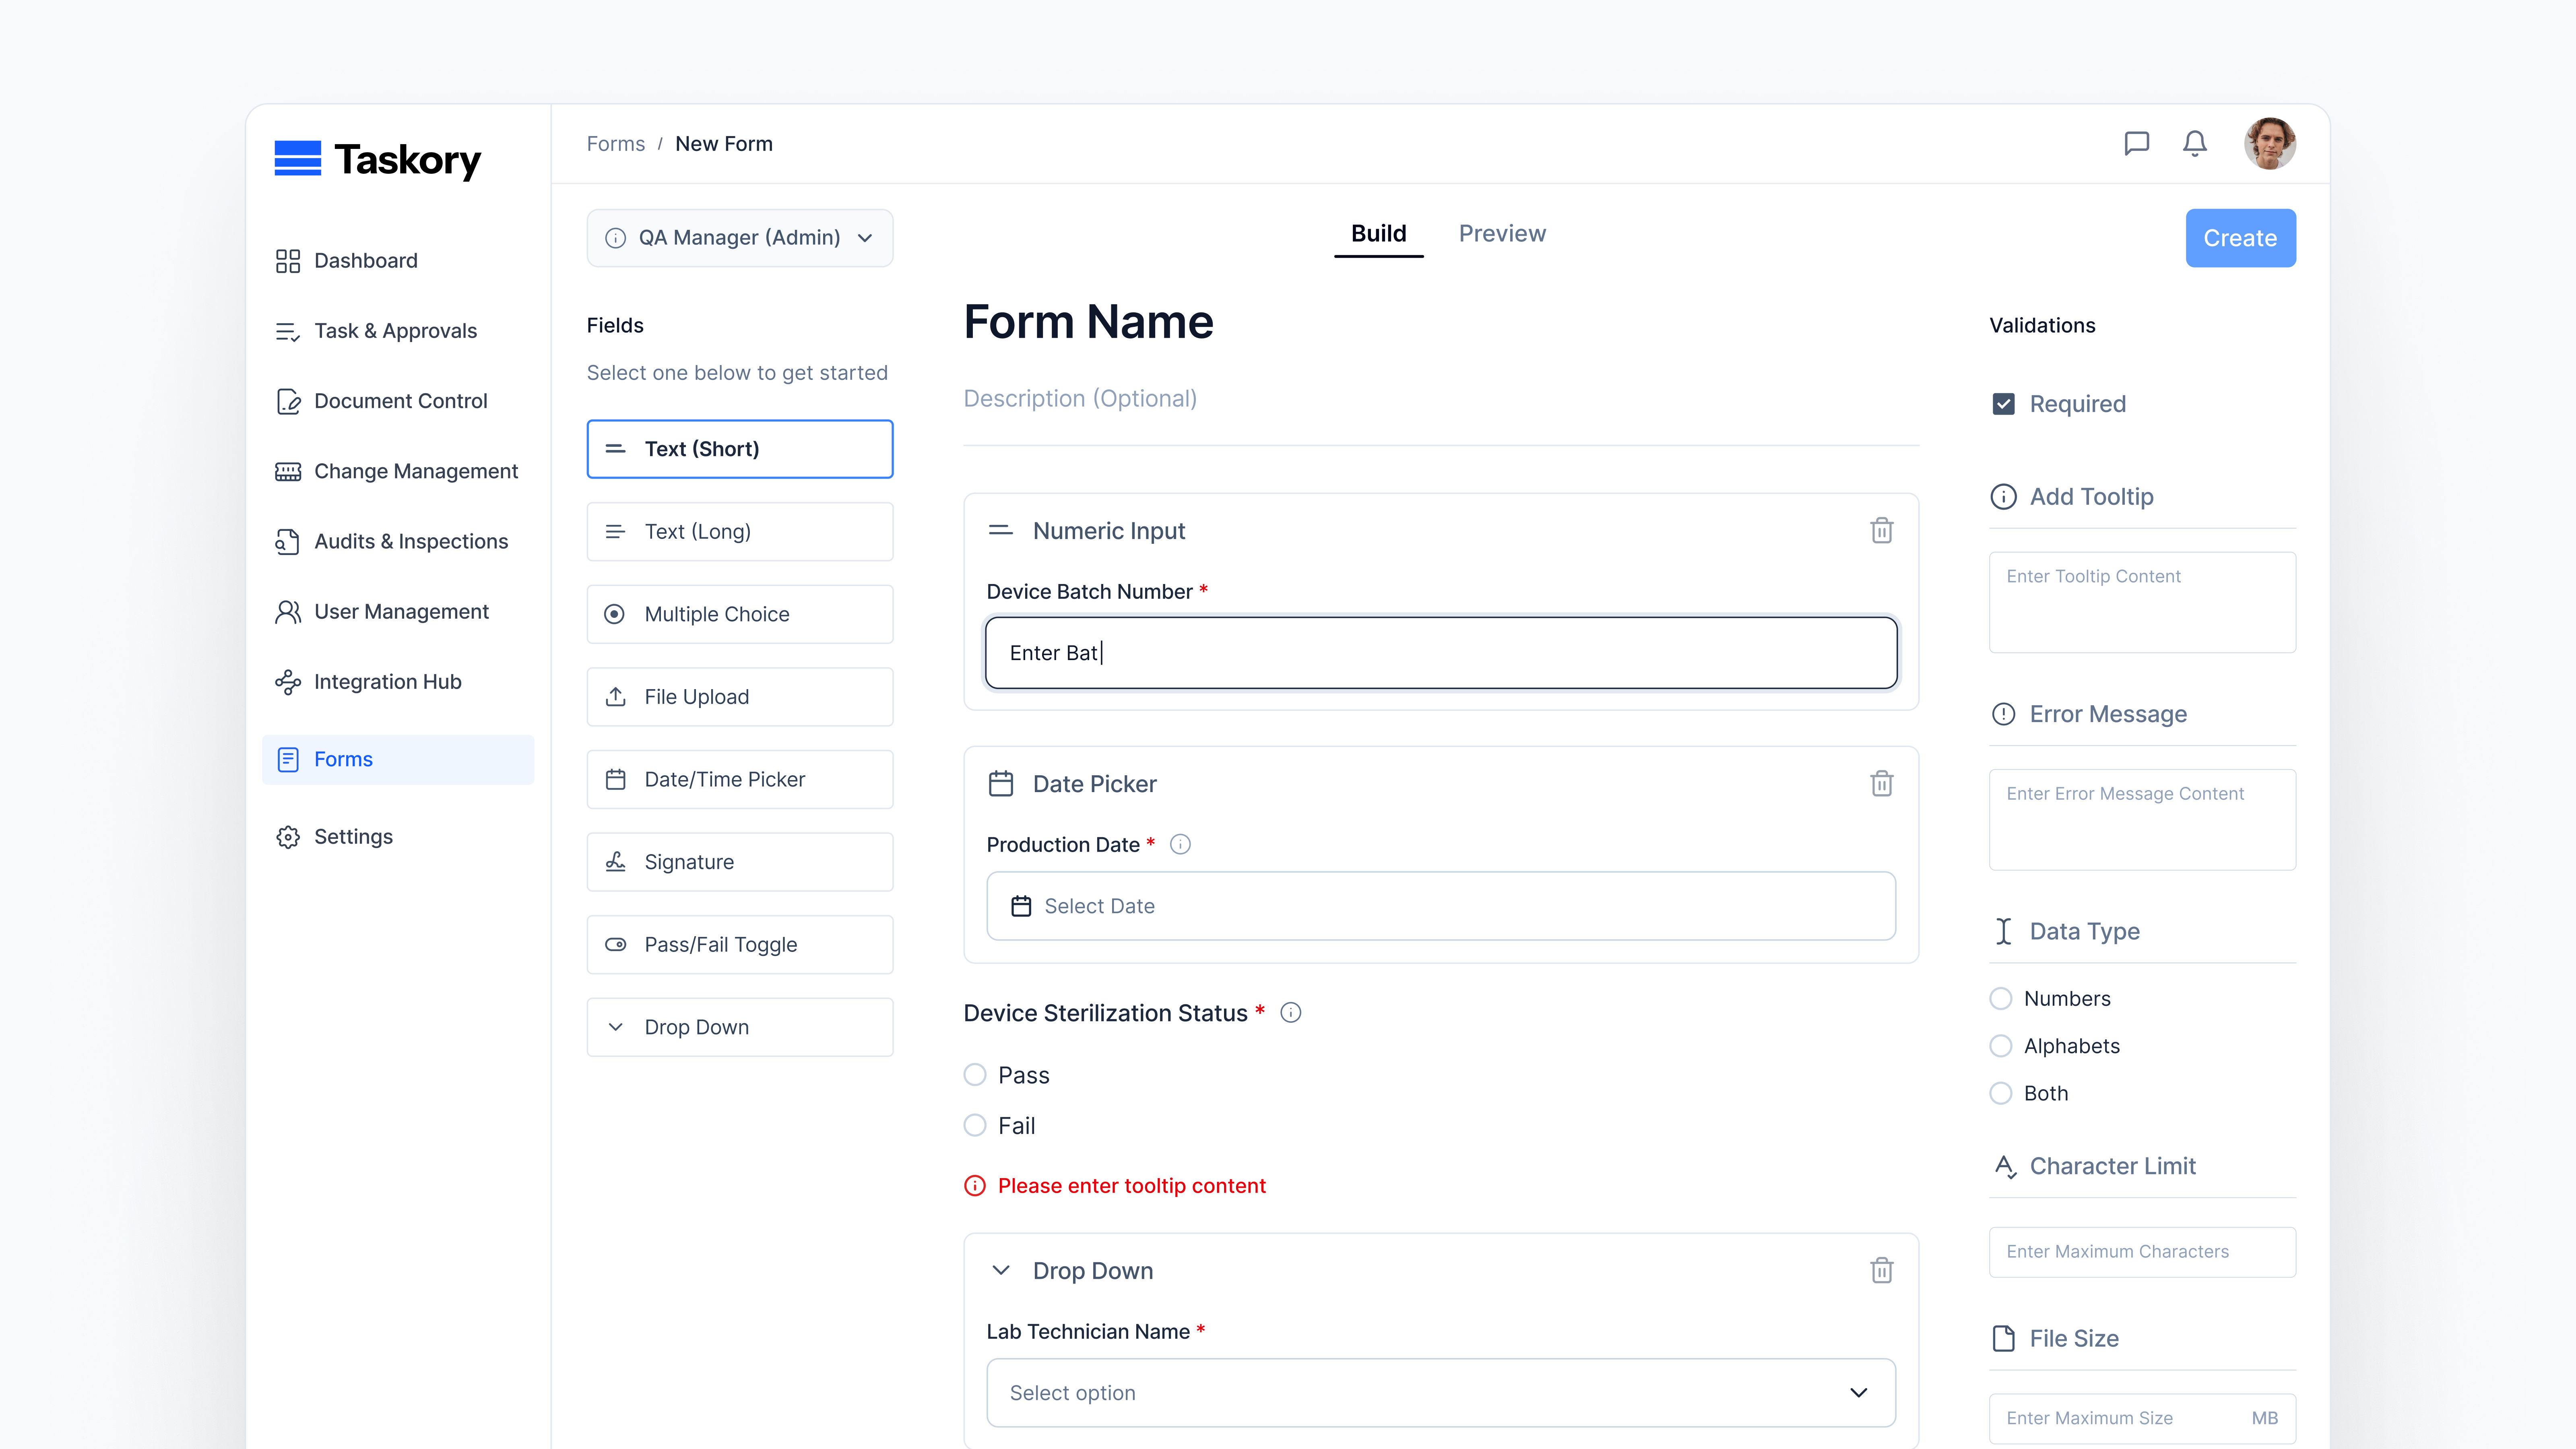The width and height of the screenshot is (2576, 1449).
Task: Switch to the Build tab
Action: (x=1378, y=233)
